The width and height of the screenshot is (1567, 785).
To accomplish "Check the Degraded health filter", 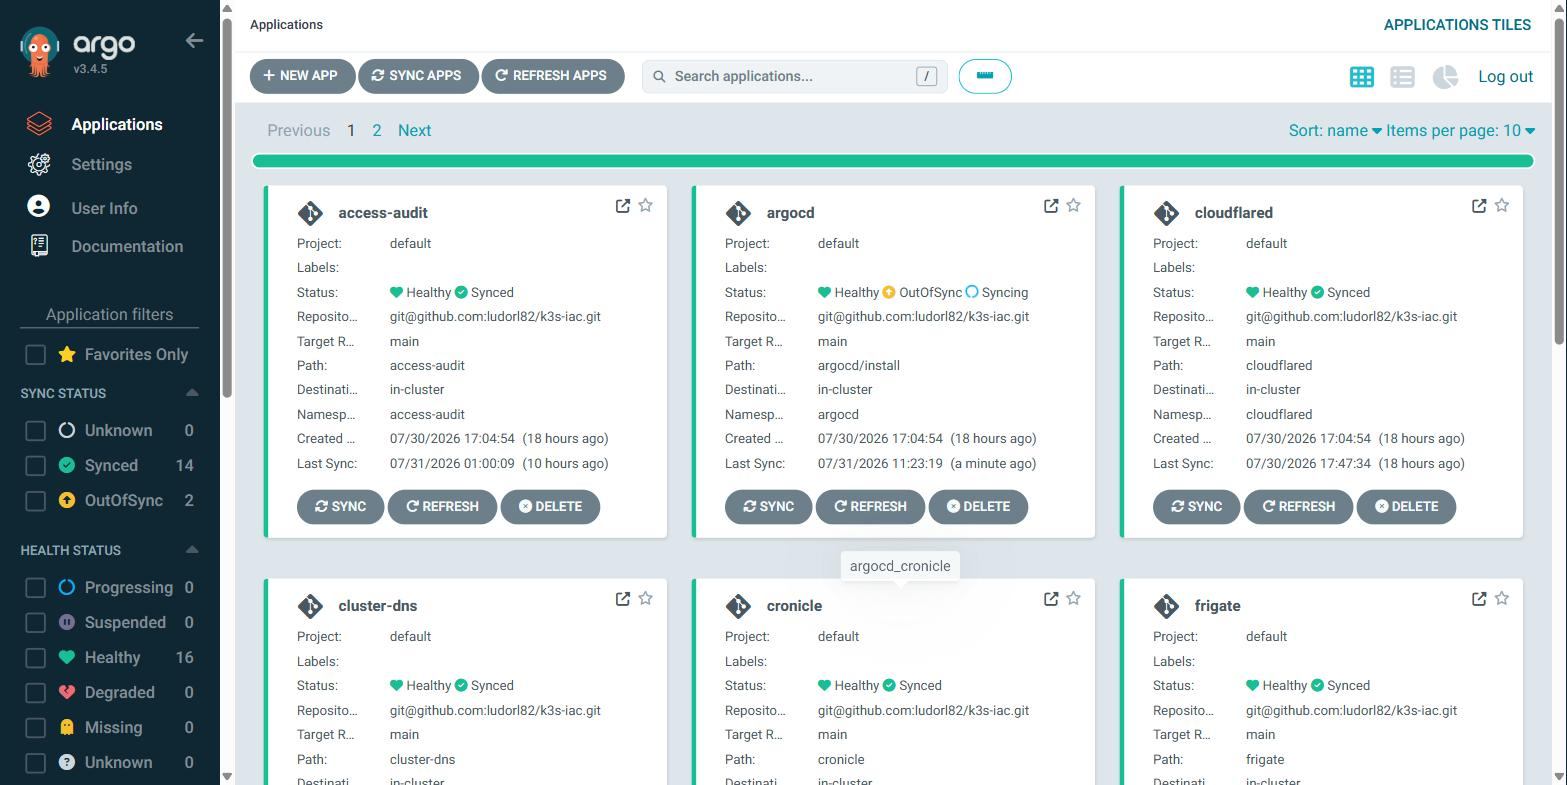I will [36, 693].
